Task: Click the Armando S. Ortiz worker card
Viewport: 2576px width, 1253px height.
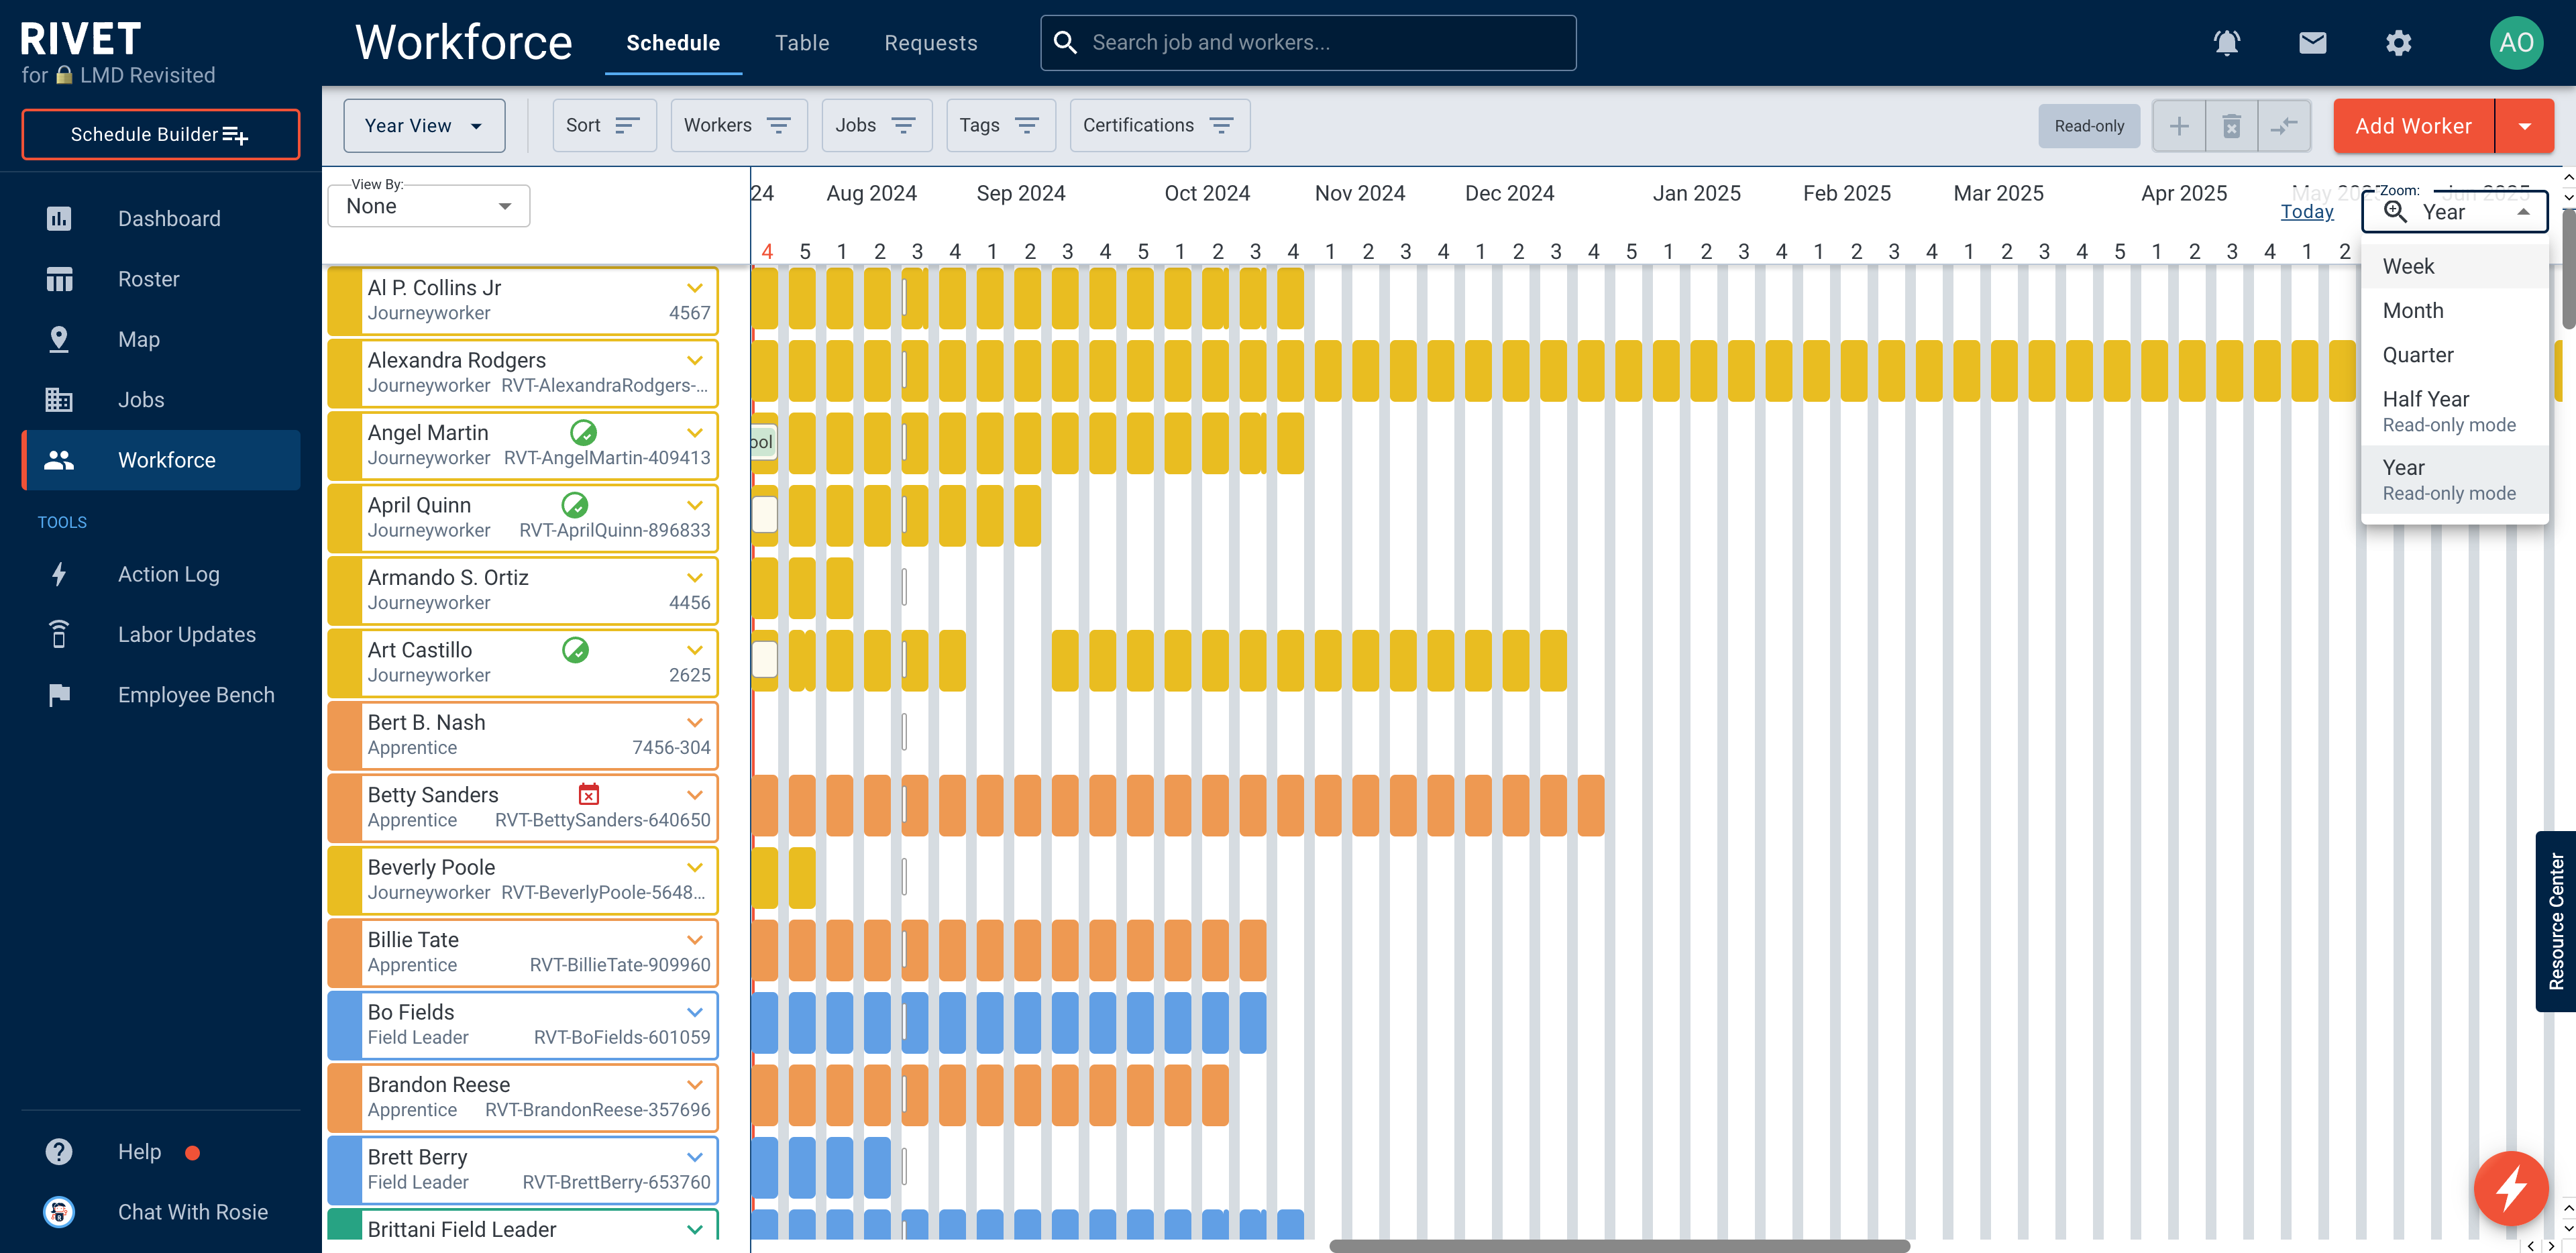Action: [523, 590]
